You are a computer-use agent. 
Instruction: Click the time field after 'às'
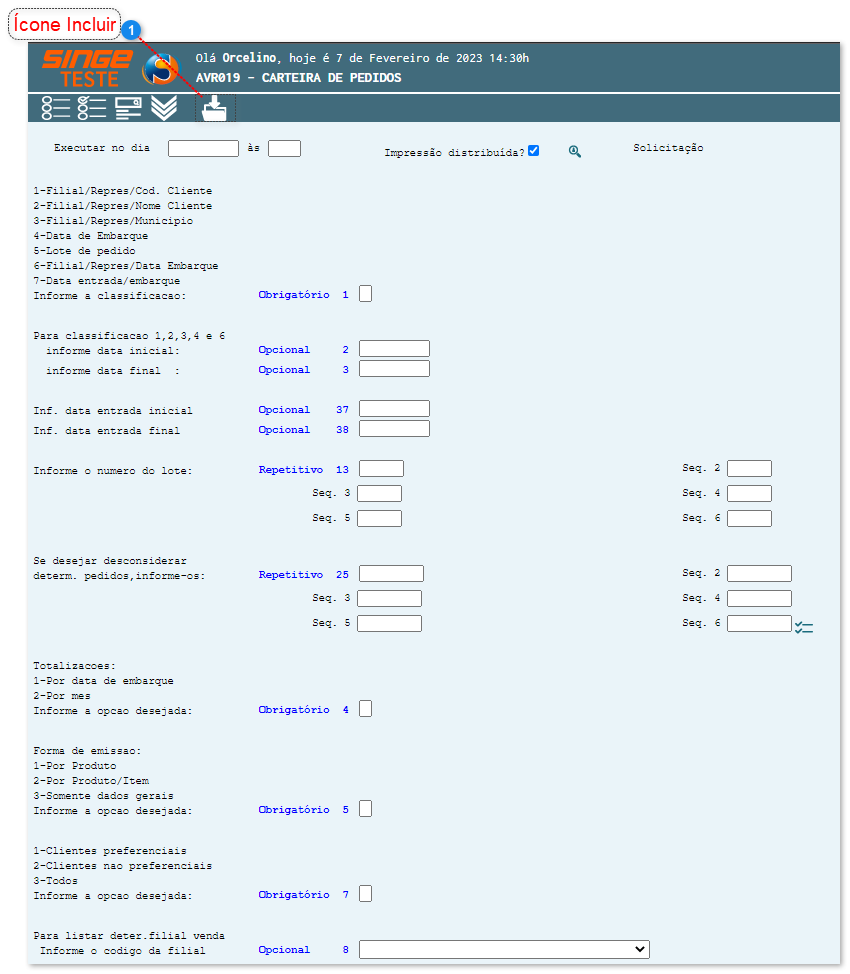tap(284, 148)
